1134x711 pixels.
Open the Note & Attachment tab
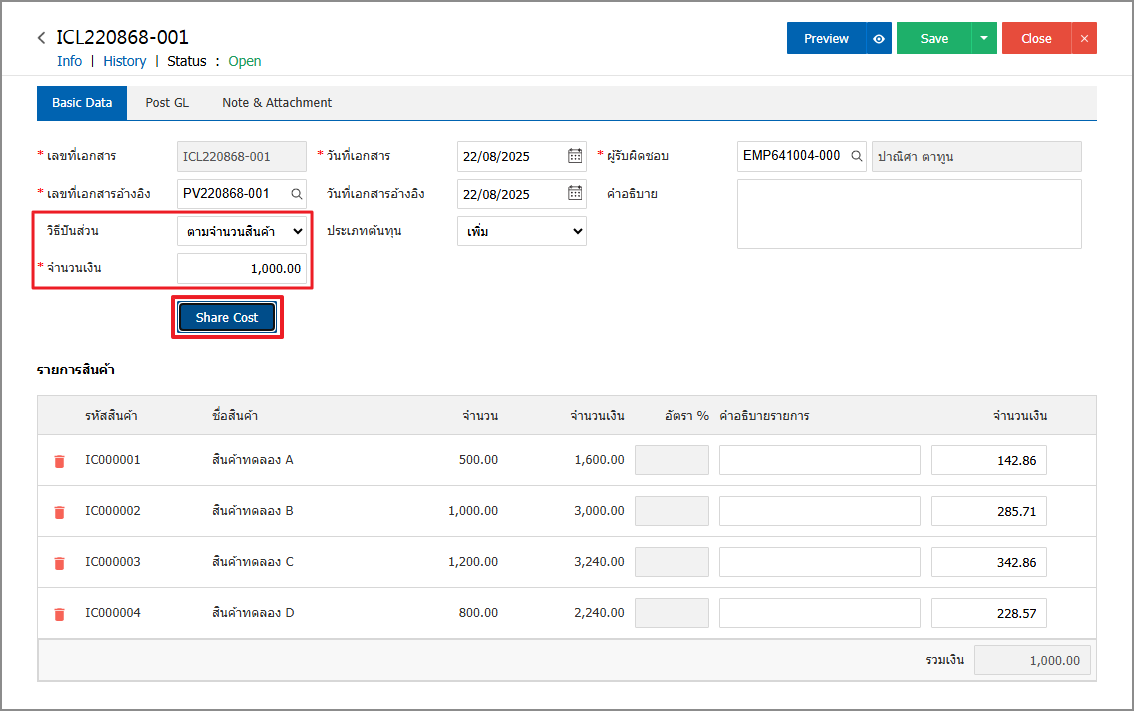coord(277,103)
